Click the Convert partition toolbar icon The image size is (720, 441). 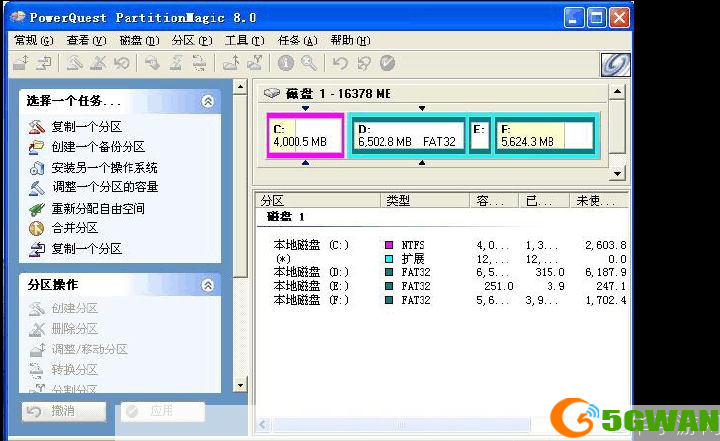199,62
